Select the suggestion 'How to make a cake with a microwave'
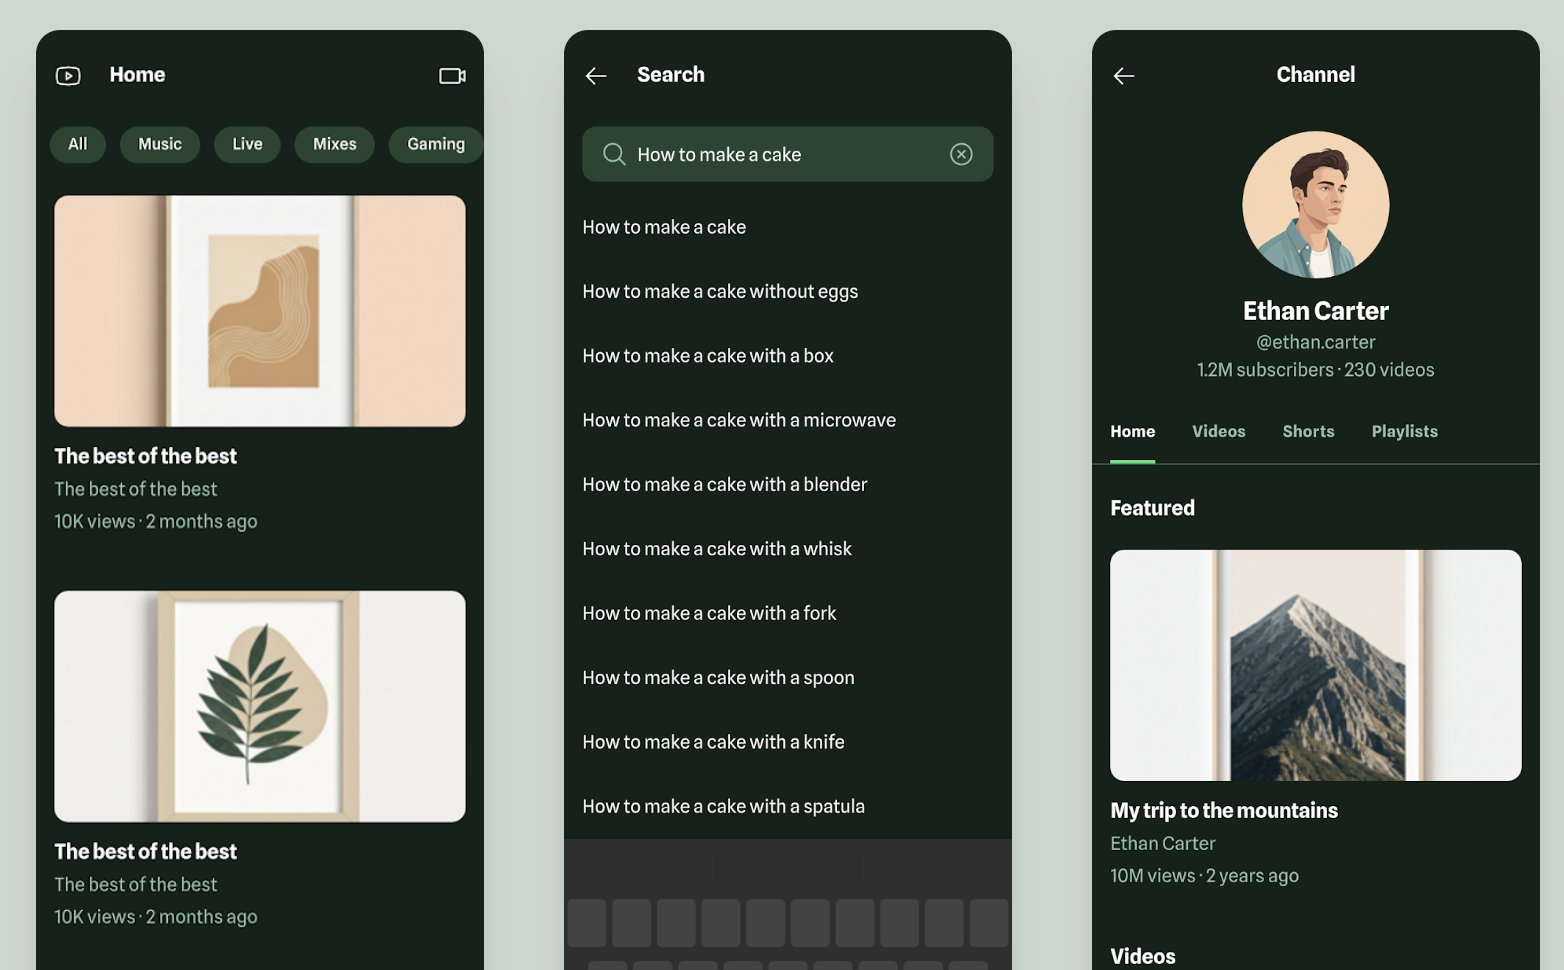The image size is (1564, 970). tap(739, 420)
